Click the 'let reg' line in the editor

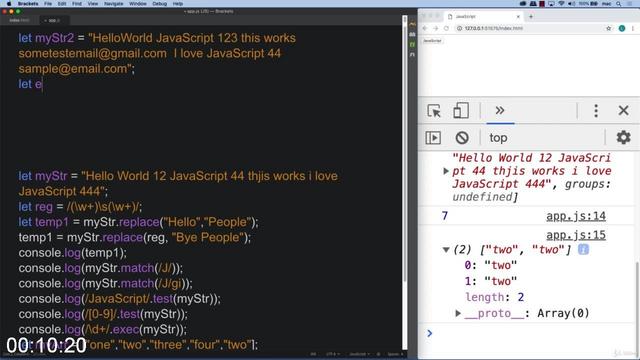tap(80, 207)
